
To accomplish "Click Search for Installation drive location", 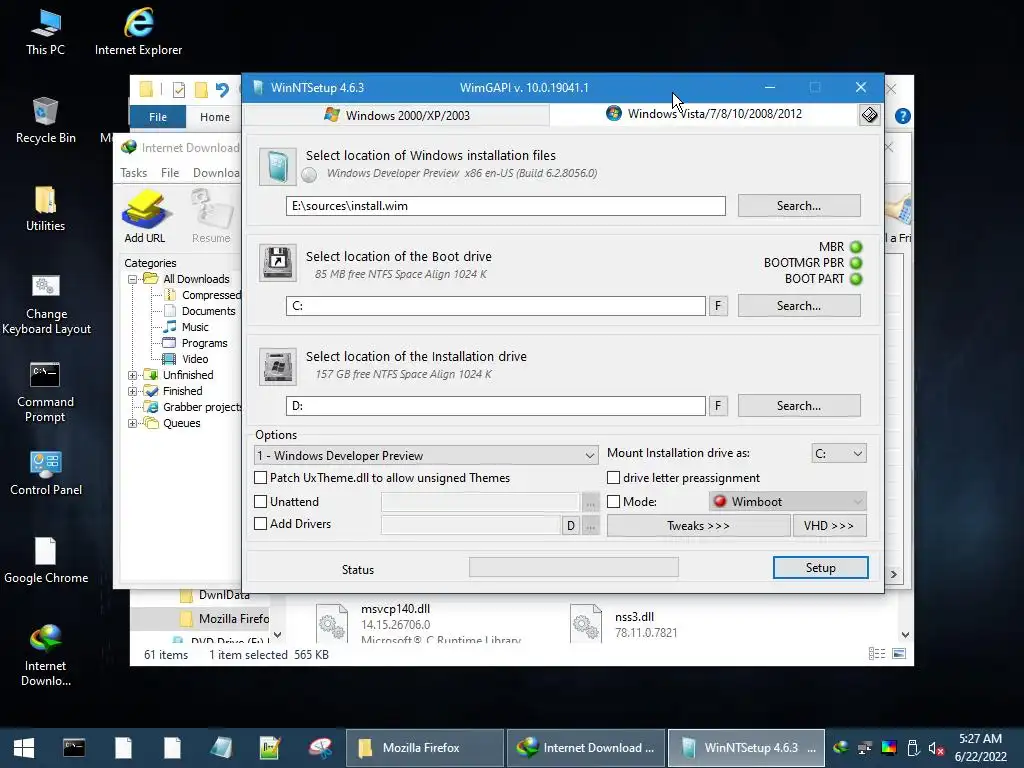I will coord(799,406).
